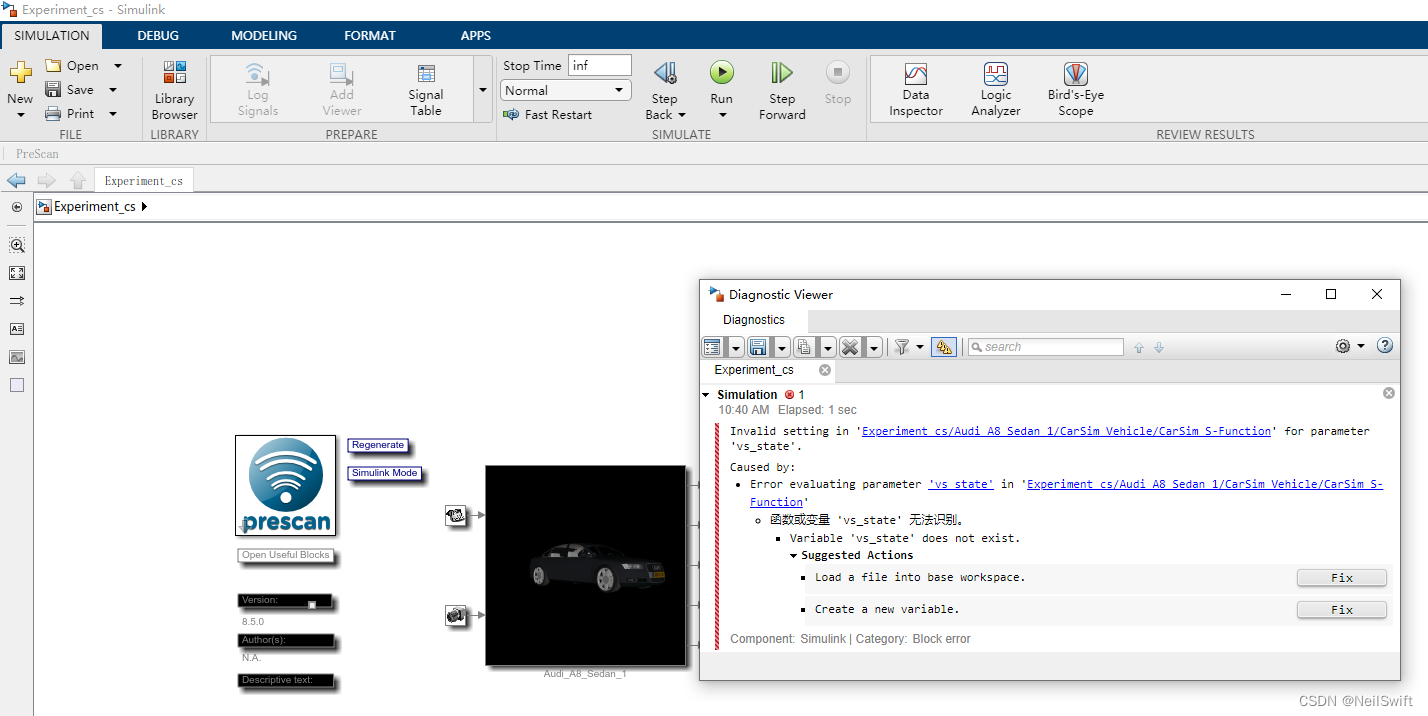Viewport: 1428px width, 716px height.
Task: Clear diagnostics with the X icon
Action: pyautogui.click(x=850, y=347)
